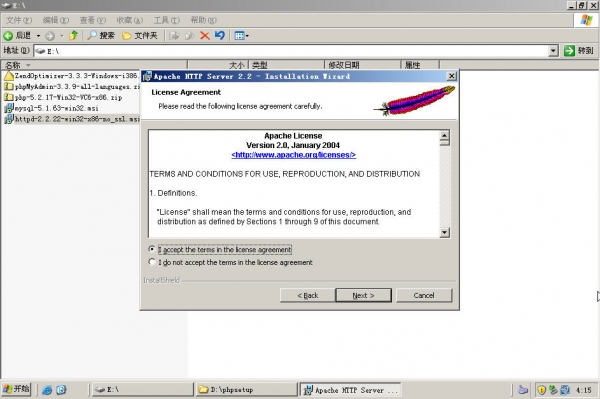This screenshot has height=399, width=600.
Task: Click the system tray icon left of the clock
Action: (565, 390)
